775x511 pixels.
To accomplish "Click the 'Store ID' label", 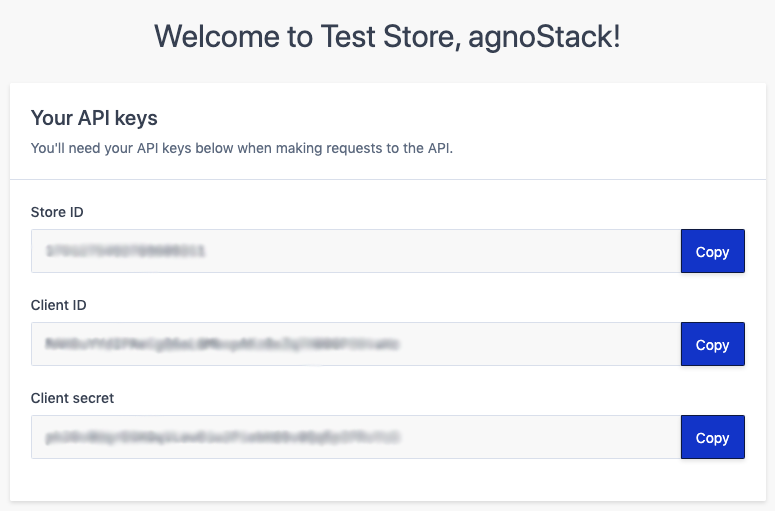I will [57, 212].
